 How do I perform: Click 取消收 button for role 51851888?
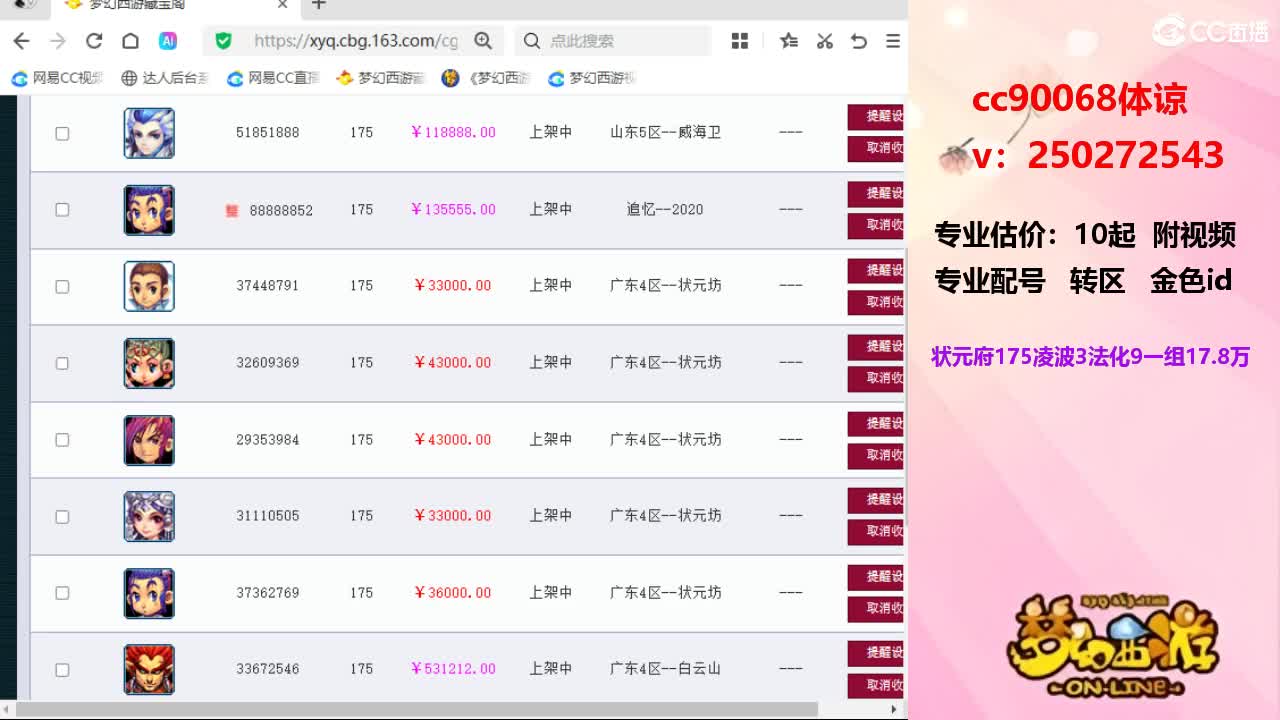876,149
